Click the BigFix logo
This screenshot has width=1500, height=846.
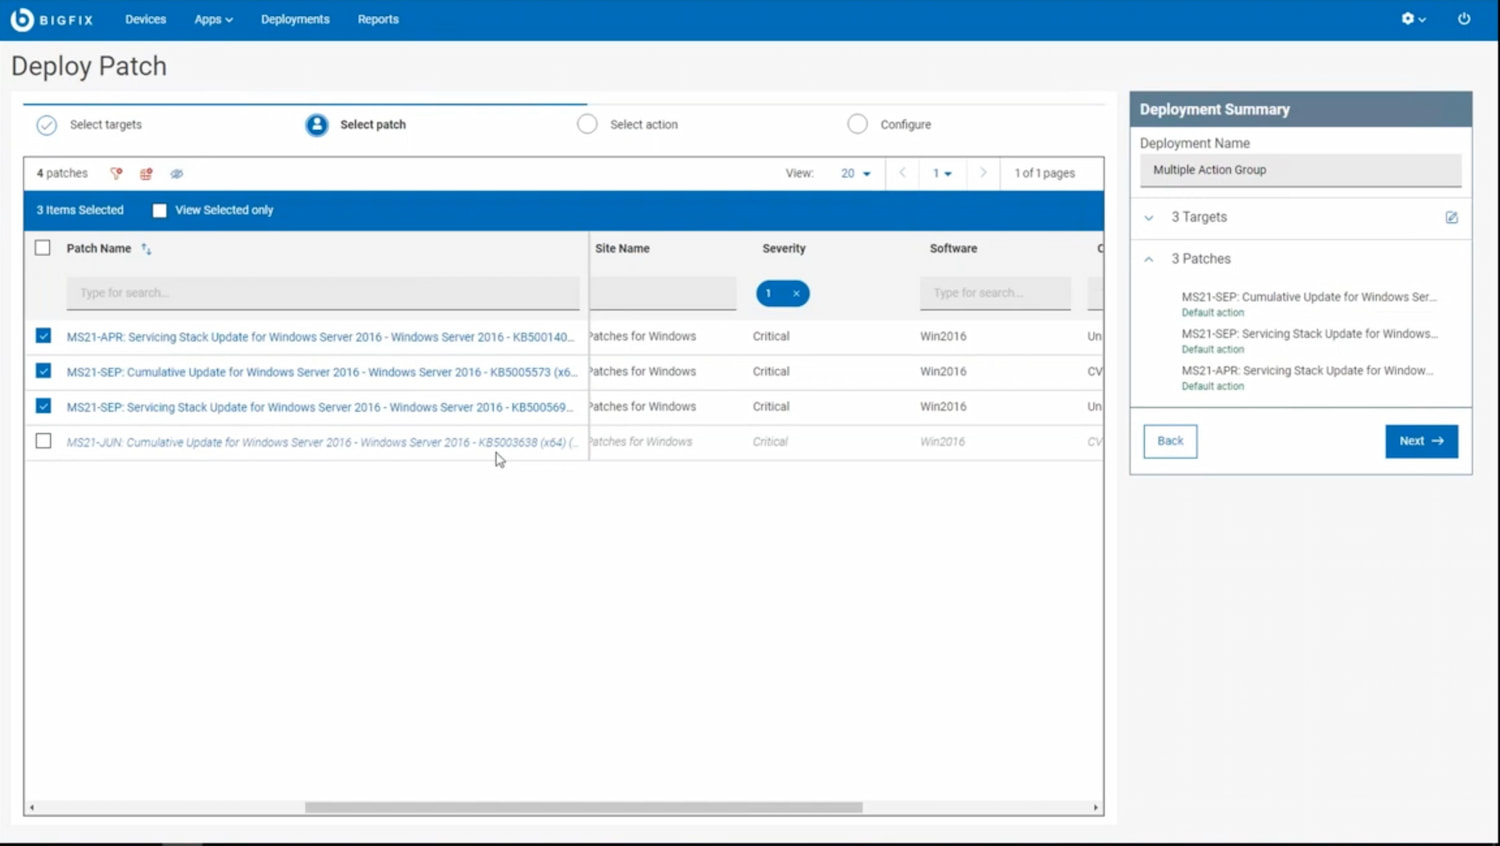pyautogui.click(x=52, y=18)
